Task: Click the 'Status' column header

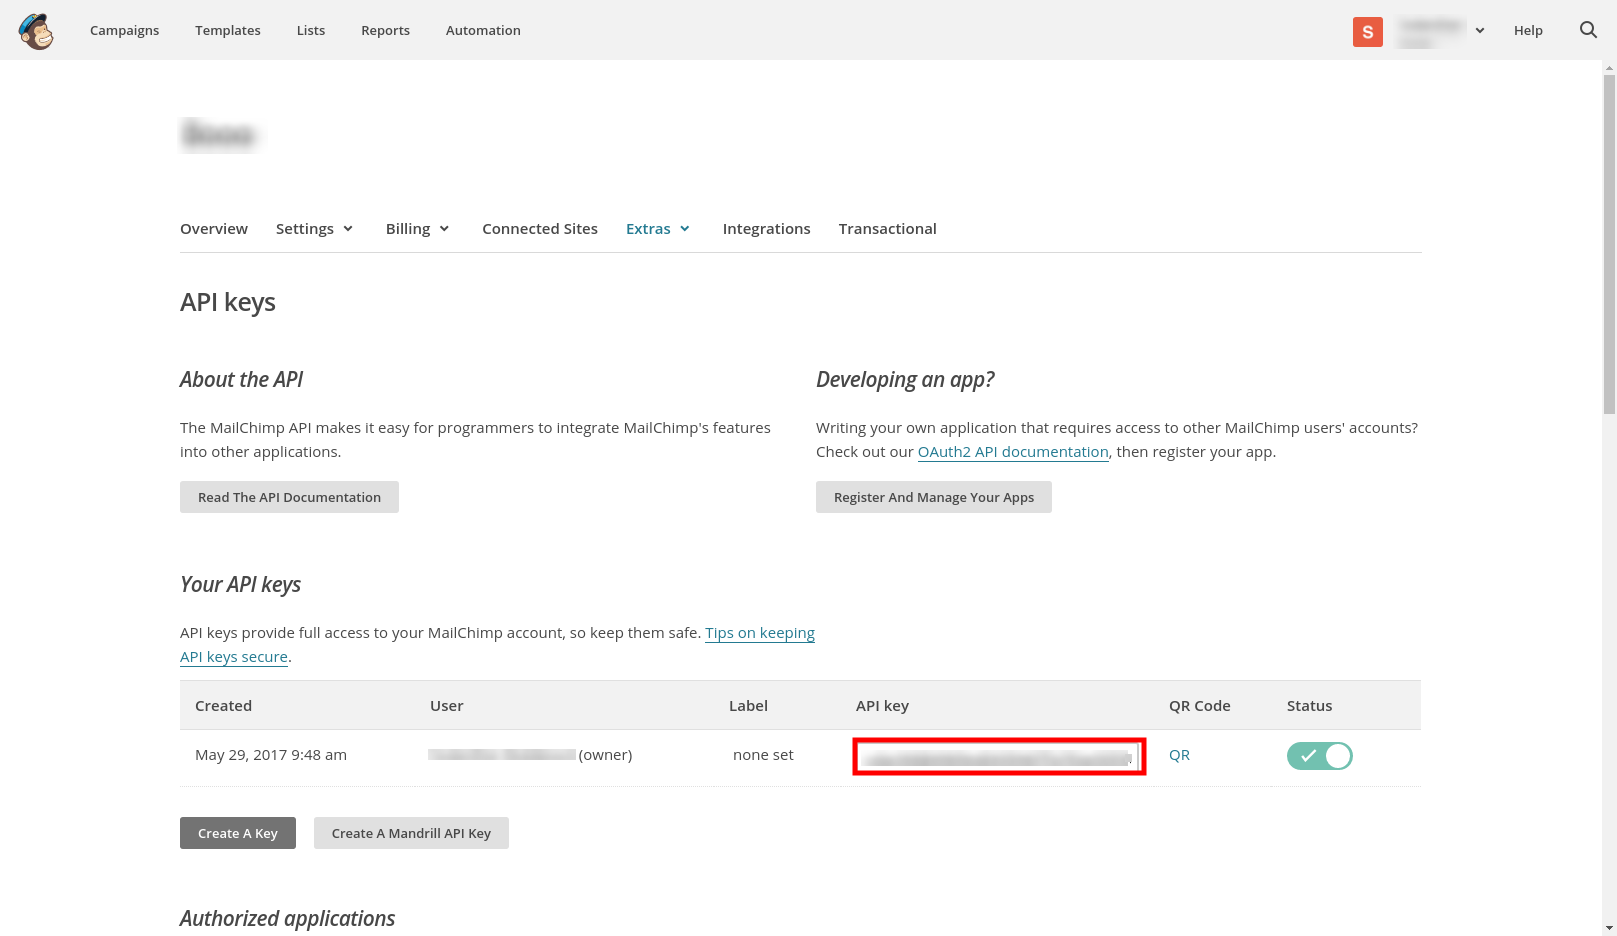Action: (x=1310, y=706)
